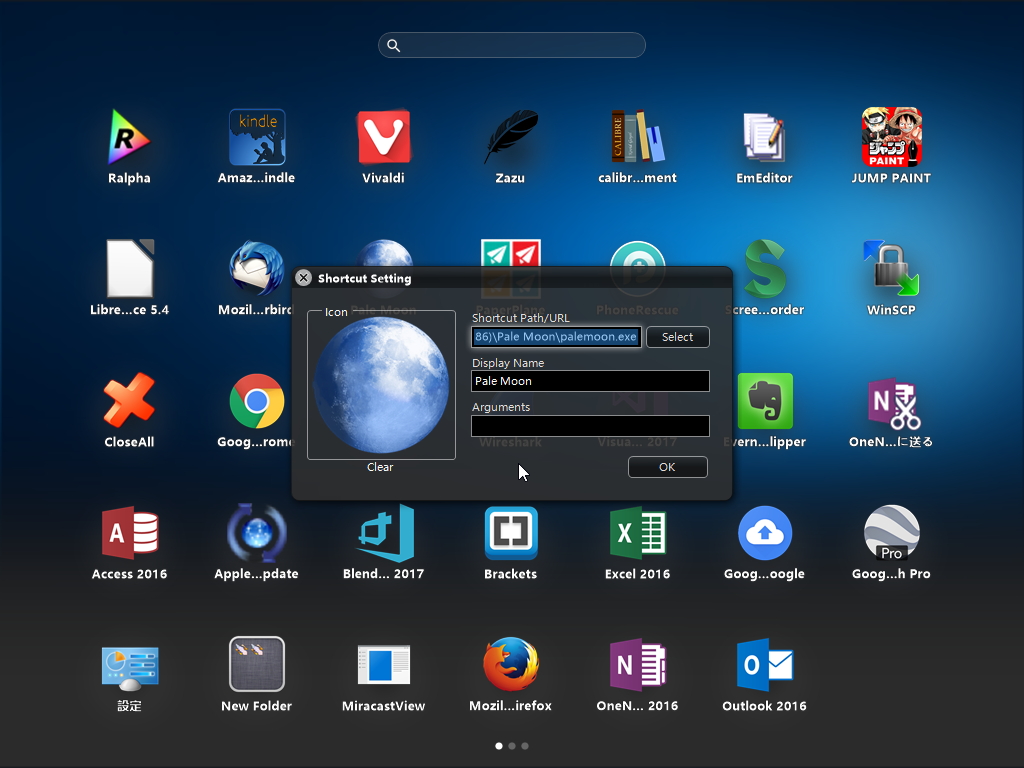Open the OneNote send-to icon with scissors
Image resolution: width=1024 pixels, height=768 pixels.
pyautogui.click(x=893, y=402)
